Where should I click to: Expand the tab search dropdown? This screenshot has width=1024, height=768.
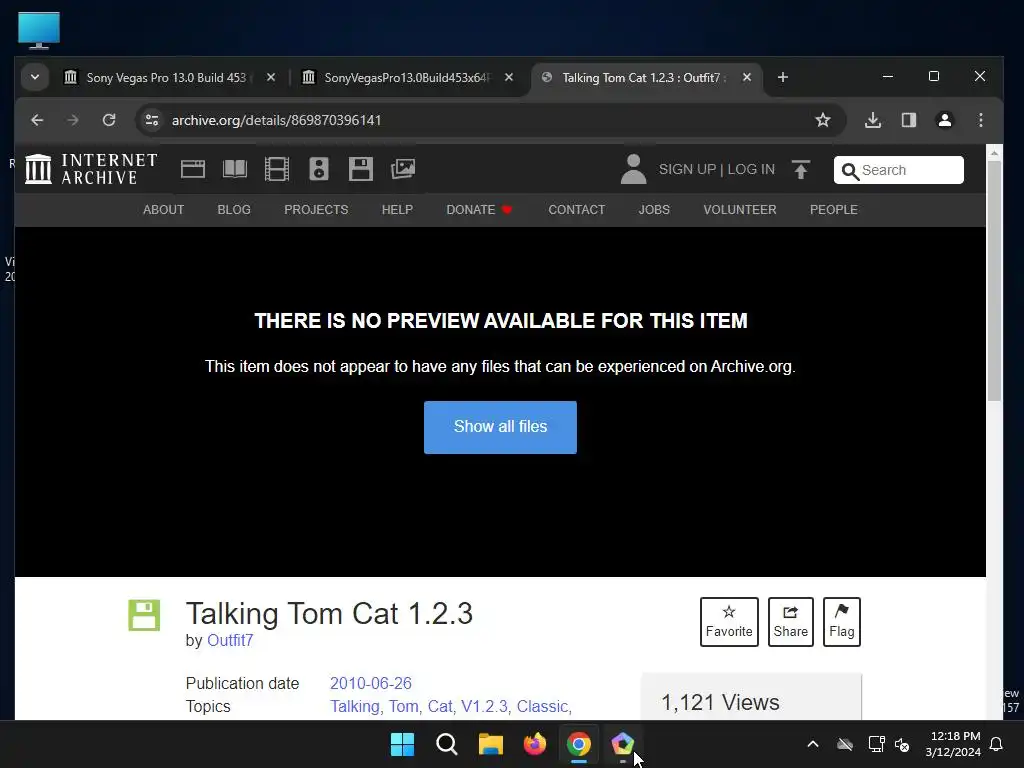[35, 78]
